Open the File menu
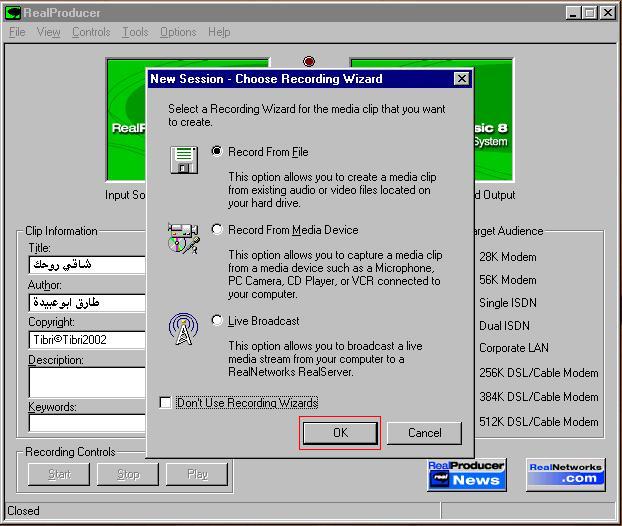 coord(17,32)
